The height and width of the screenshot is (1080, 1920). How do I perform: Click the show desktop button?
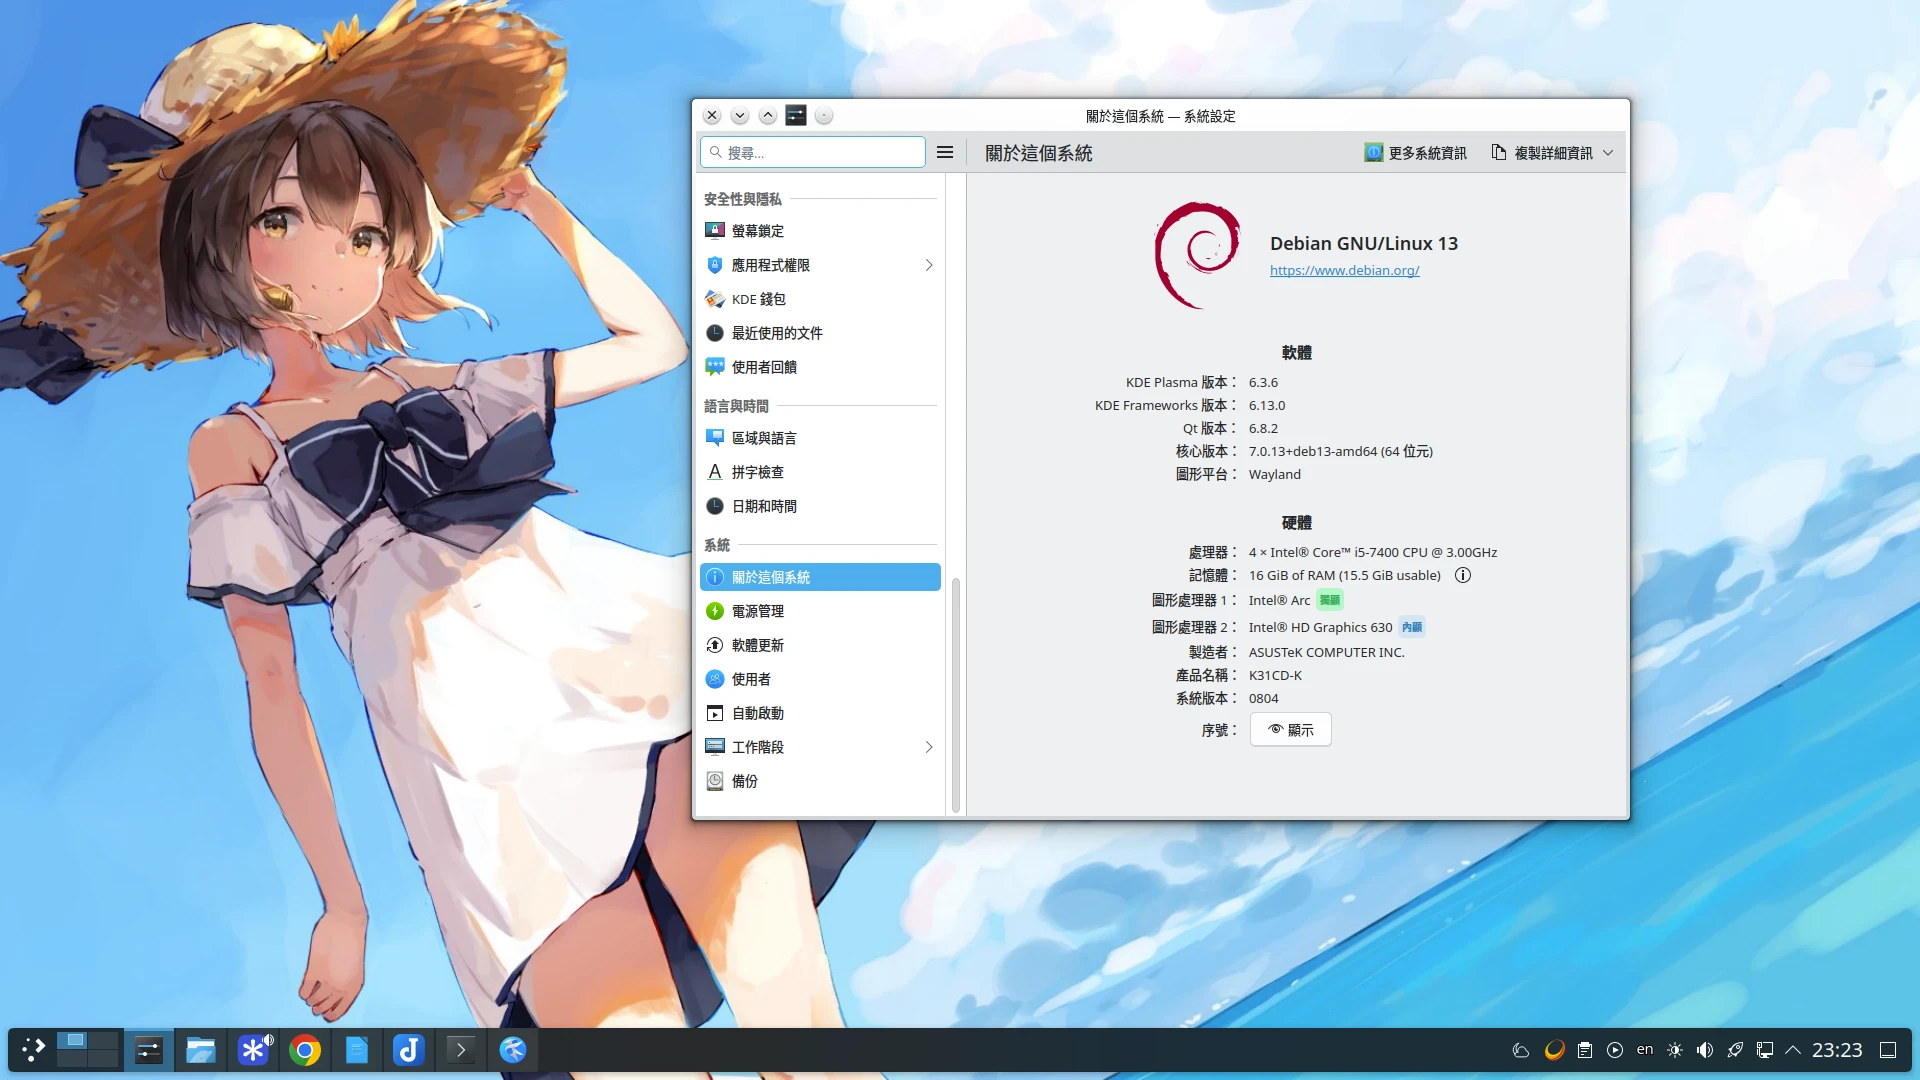(x=1888, y=1050)
